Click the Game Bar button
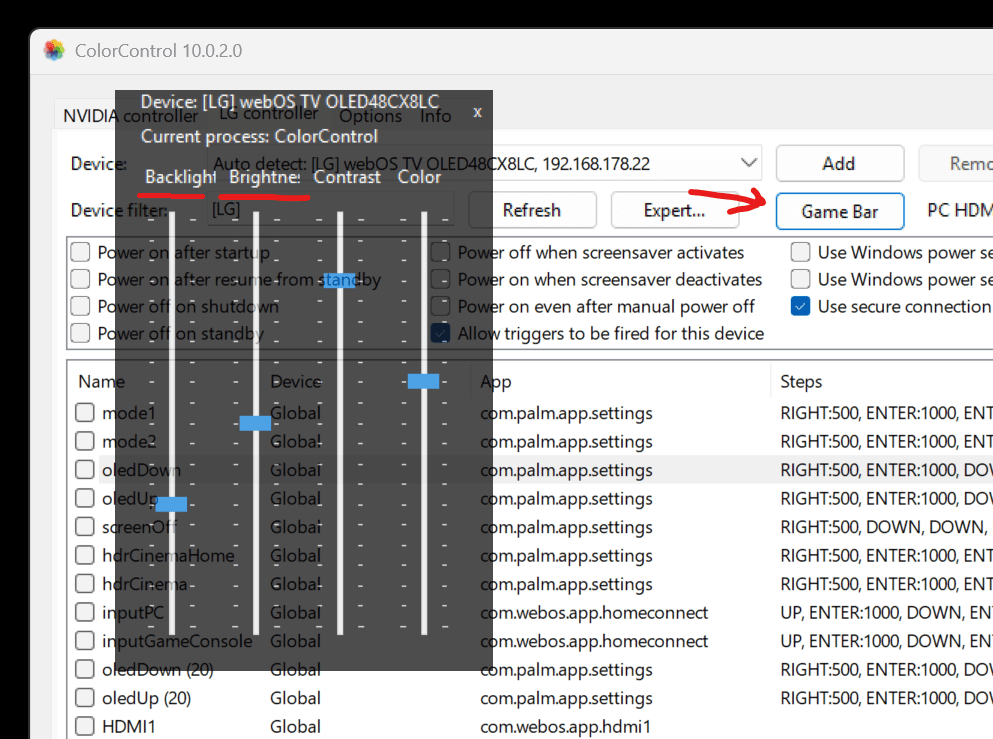The height and width of the screenshot is (739, 993). (840, 211)
